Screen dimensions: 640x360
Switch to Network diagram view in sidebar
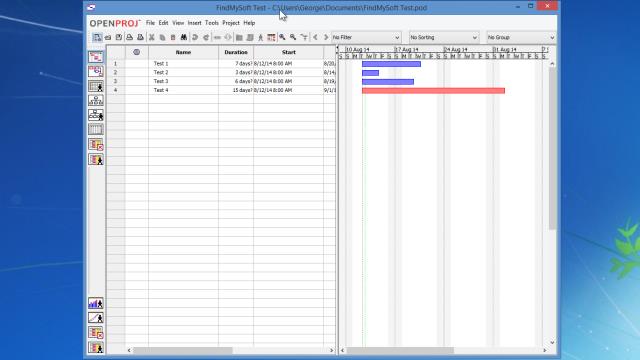pos(96,71)
